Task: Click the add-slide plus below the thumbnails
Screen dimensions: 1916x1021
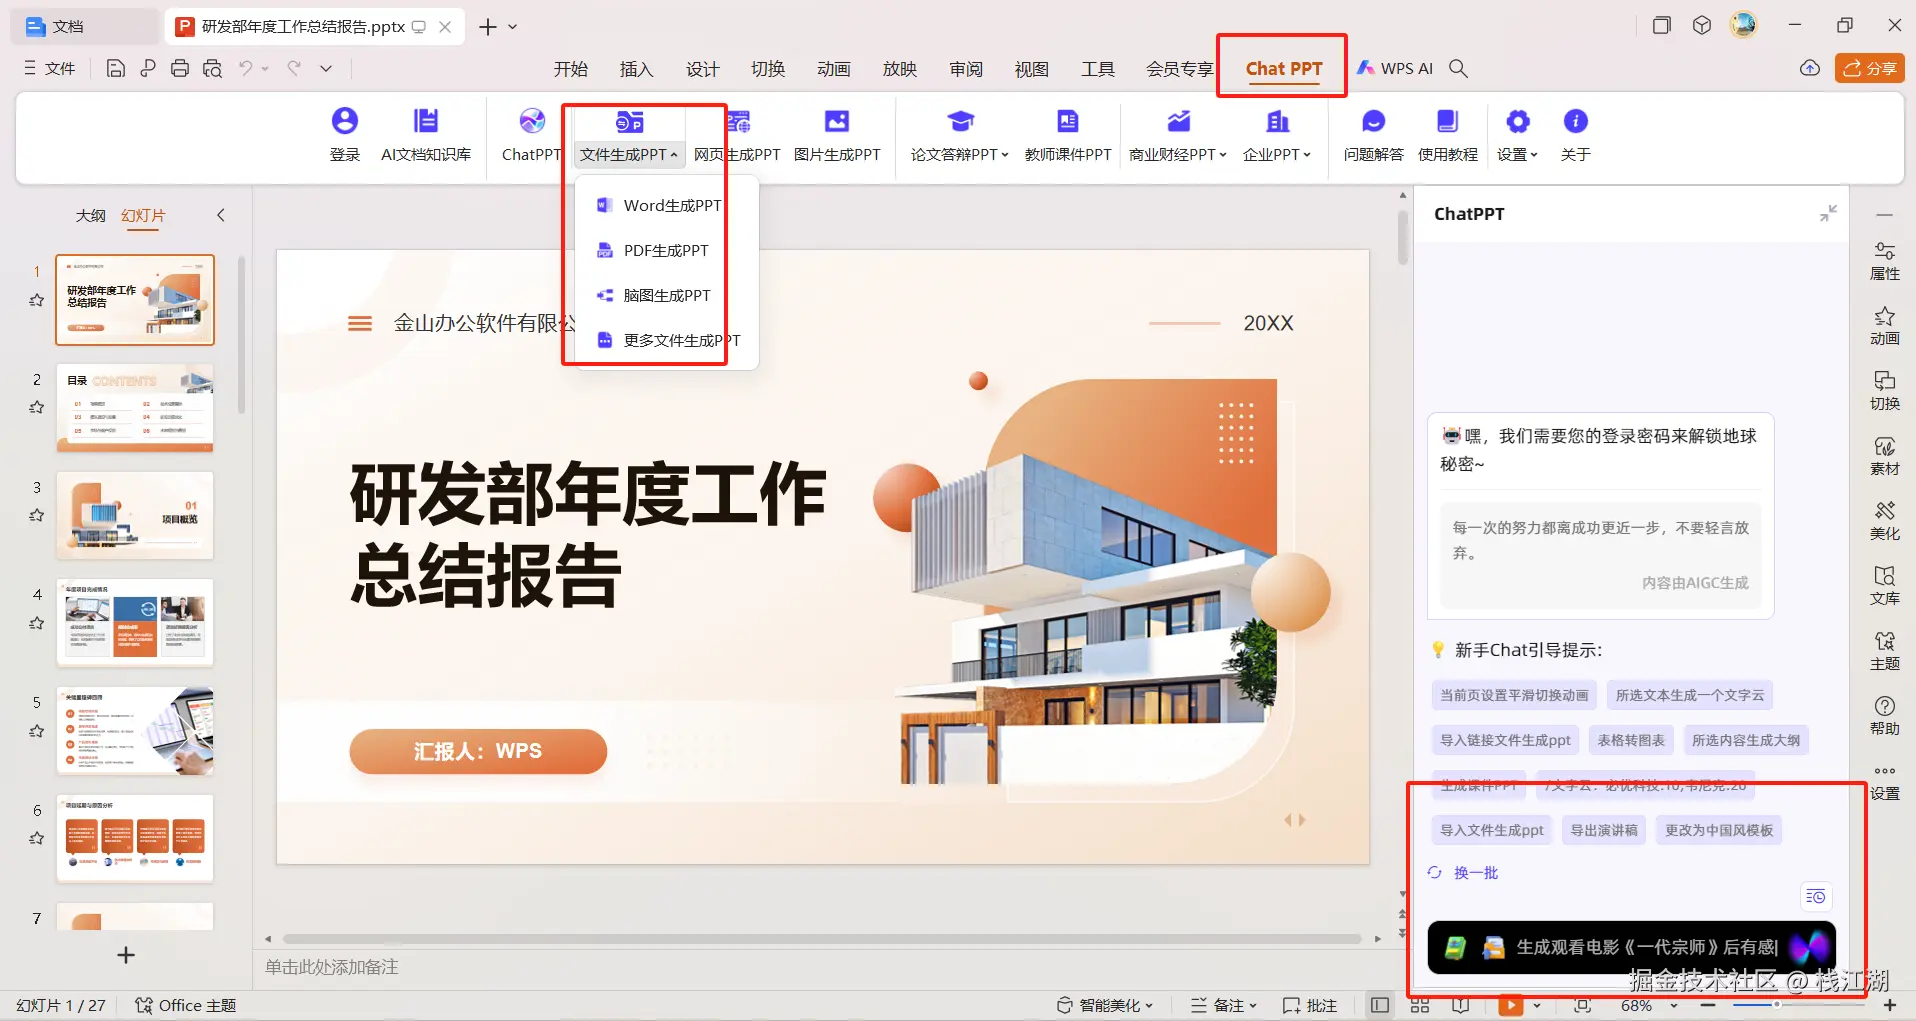Action: 126,955
